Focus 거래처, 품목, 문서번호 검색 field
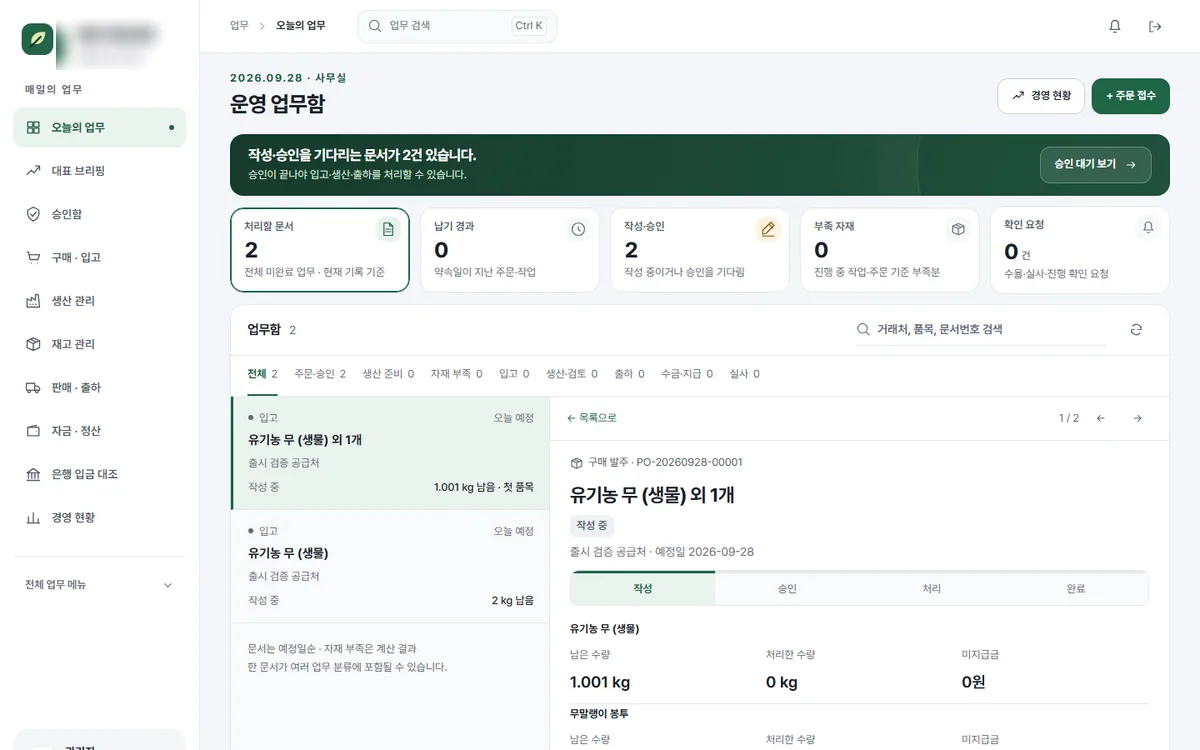1200x750 pixels. 981,329
